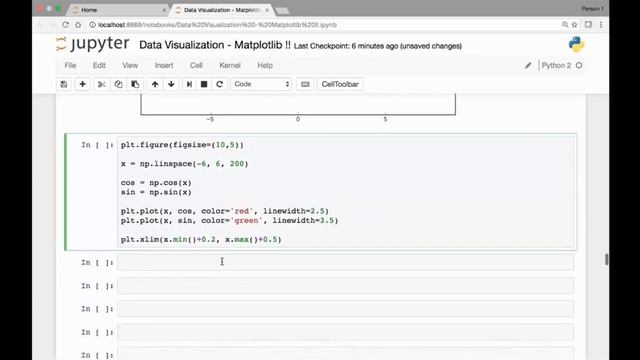640x360 pixels.
Task: Click the localhost address bar URL
Action: tap(217, 25)
